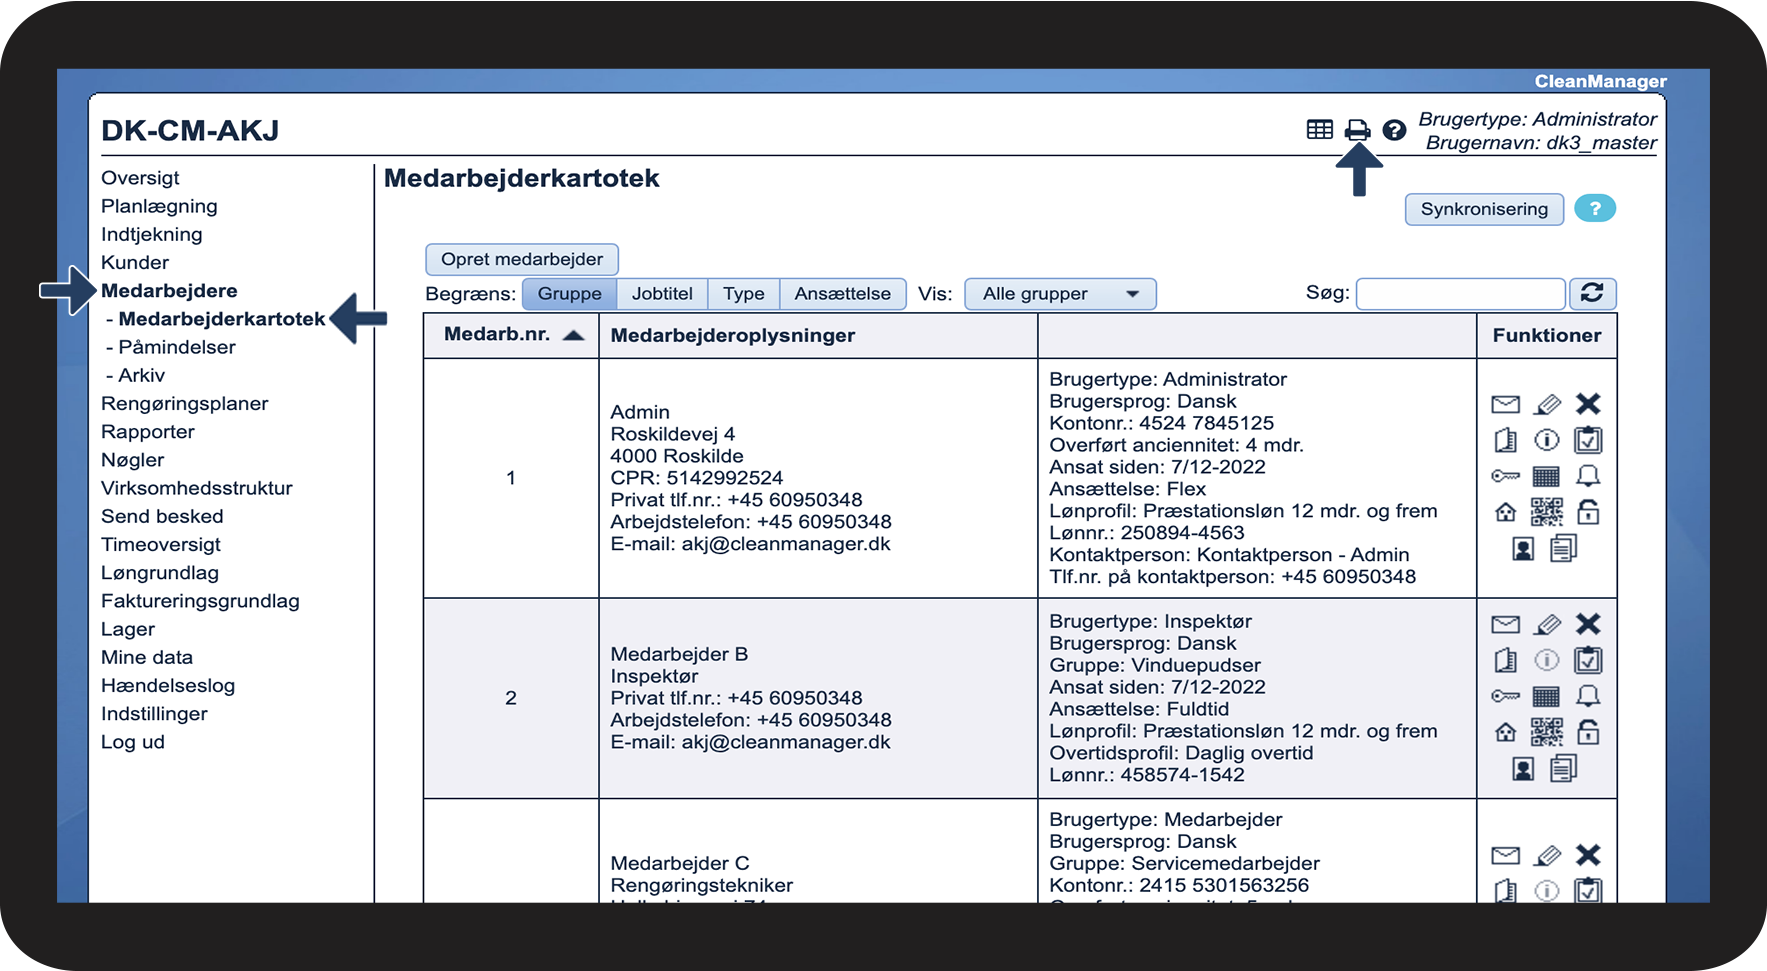Edit Medarbejder B with pencil icon
The height and width of the screenshot is (971, 1767).
(1547, 624)
